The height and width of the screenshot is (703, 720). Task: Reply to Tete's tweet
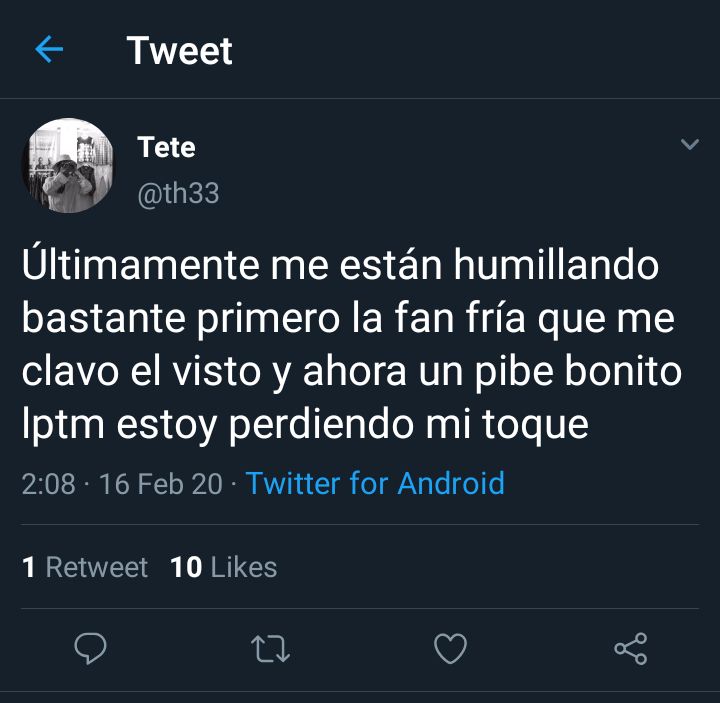[90, 648]
